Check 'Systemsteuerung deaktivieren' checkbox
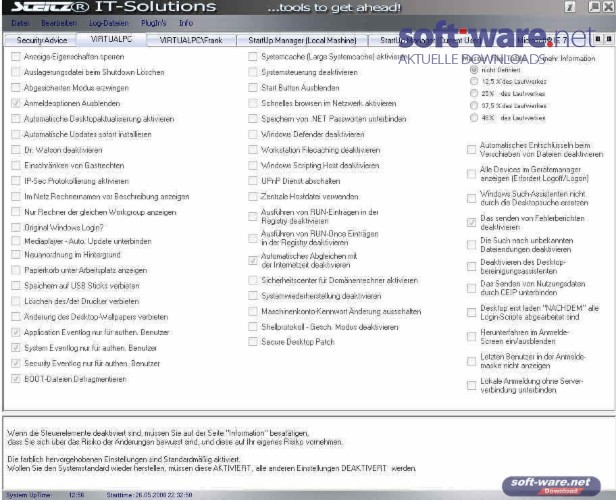This screenshot has height=500, width=616. click(253, 72)
